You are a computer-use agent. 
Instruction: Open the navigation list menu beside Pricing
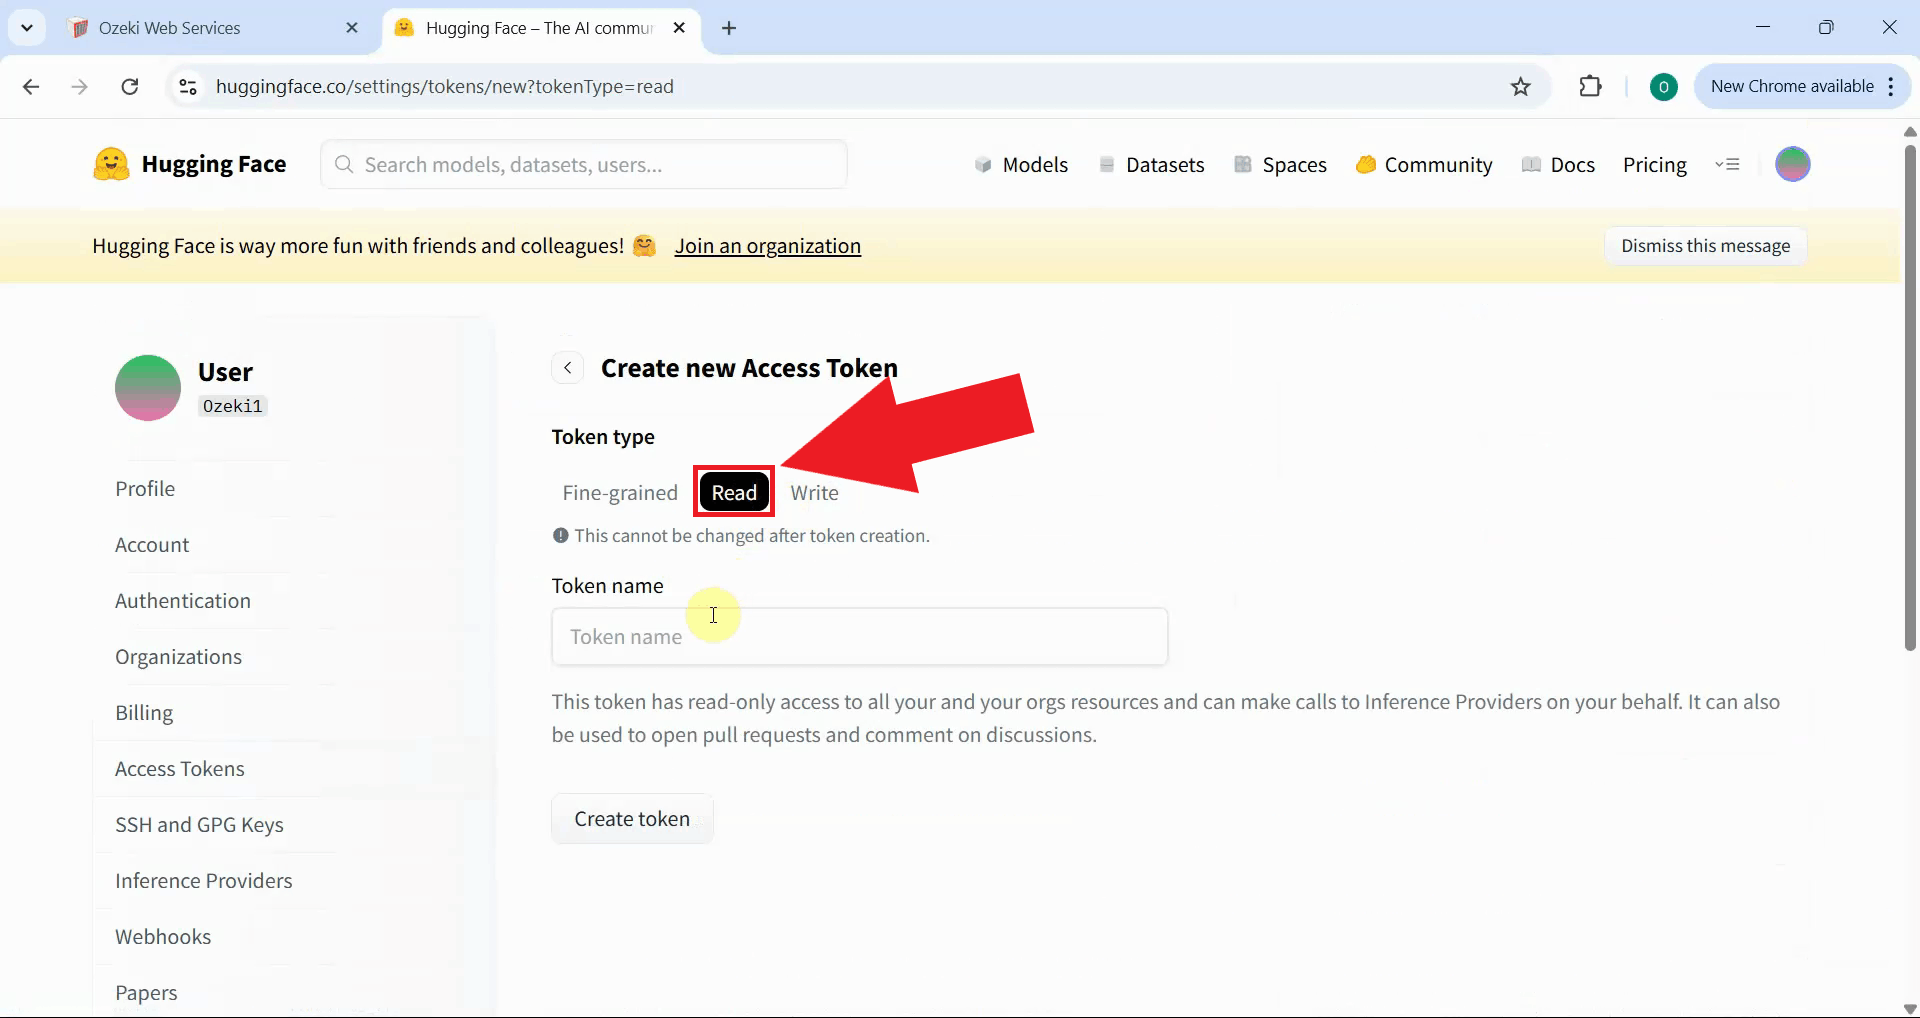(1729, 164)
